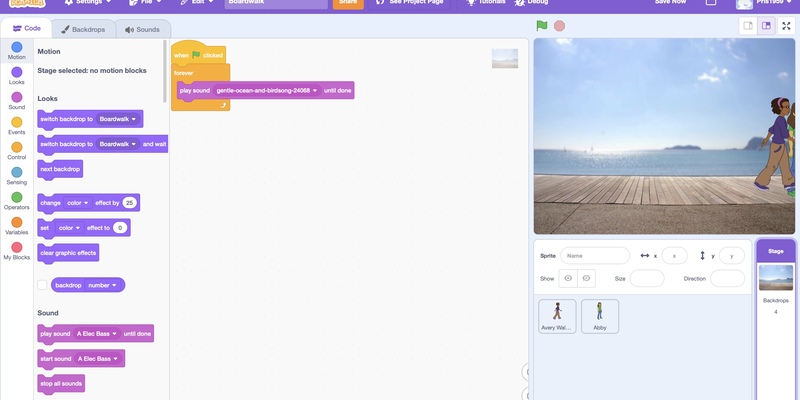Show the sprite using the eye icon
Image resolution: width=800 pixels, height=400 pixels.
point(568,278)
